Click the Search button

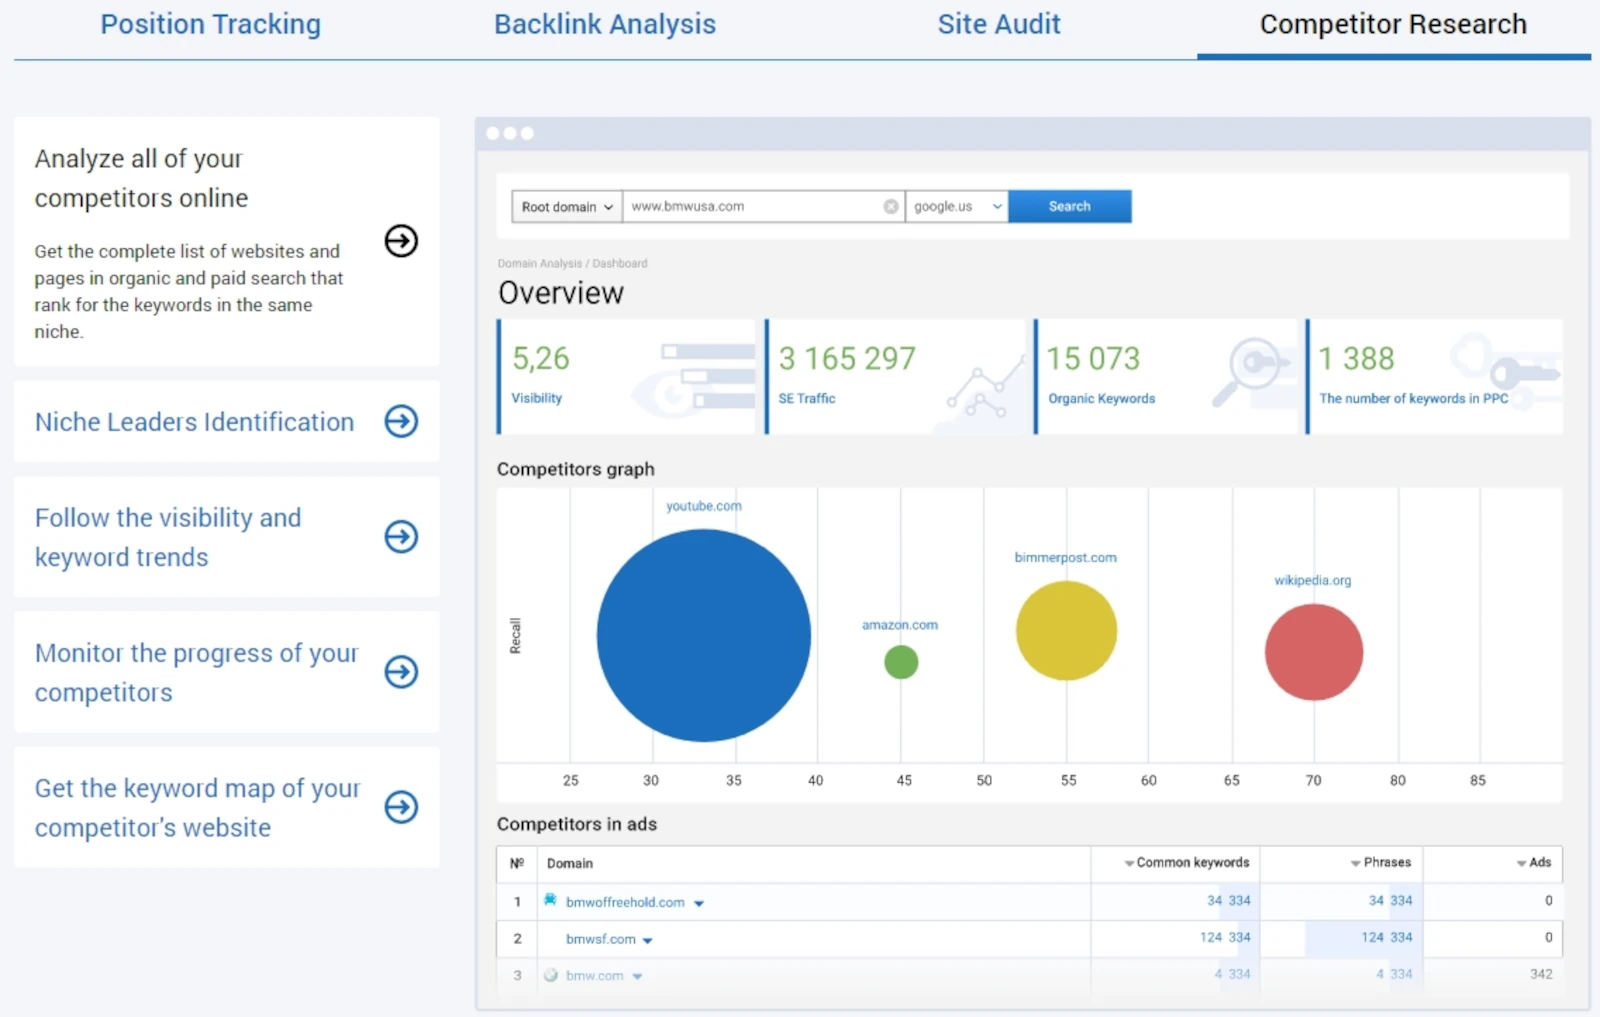tap(1070, 206)
